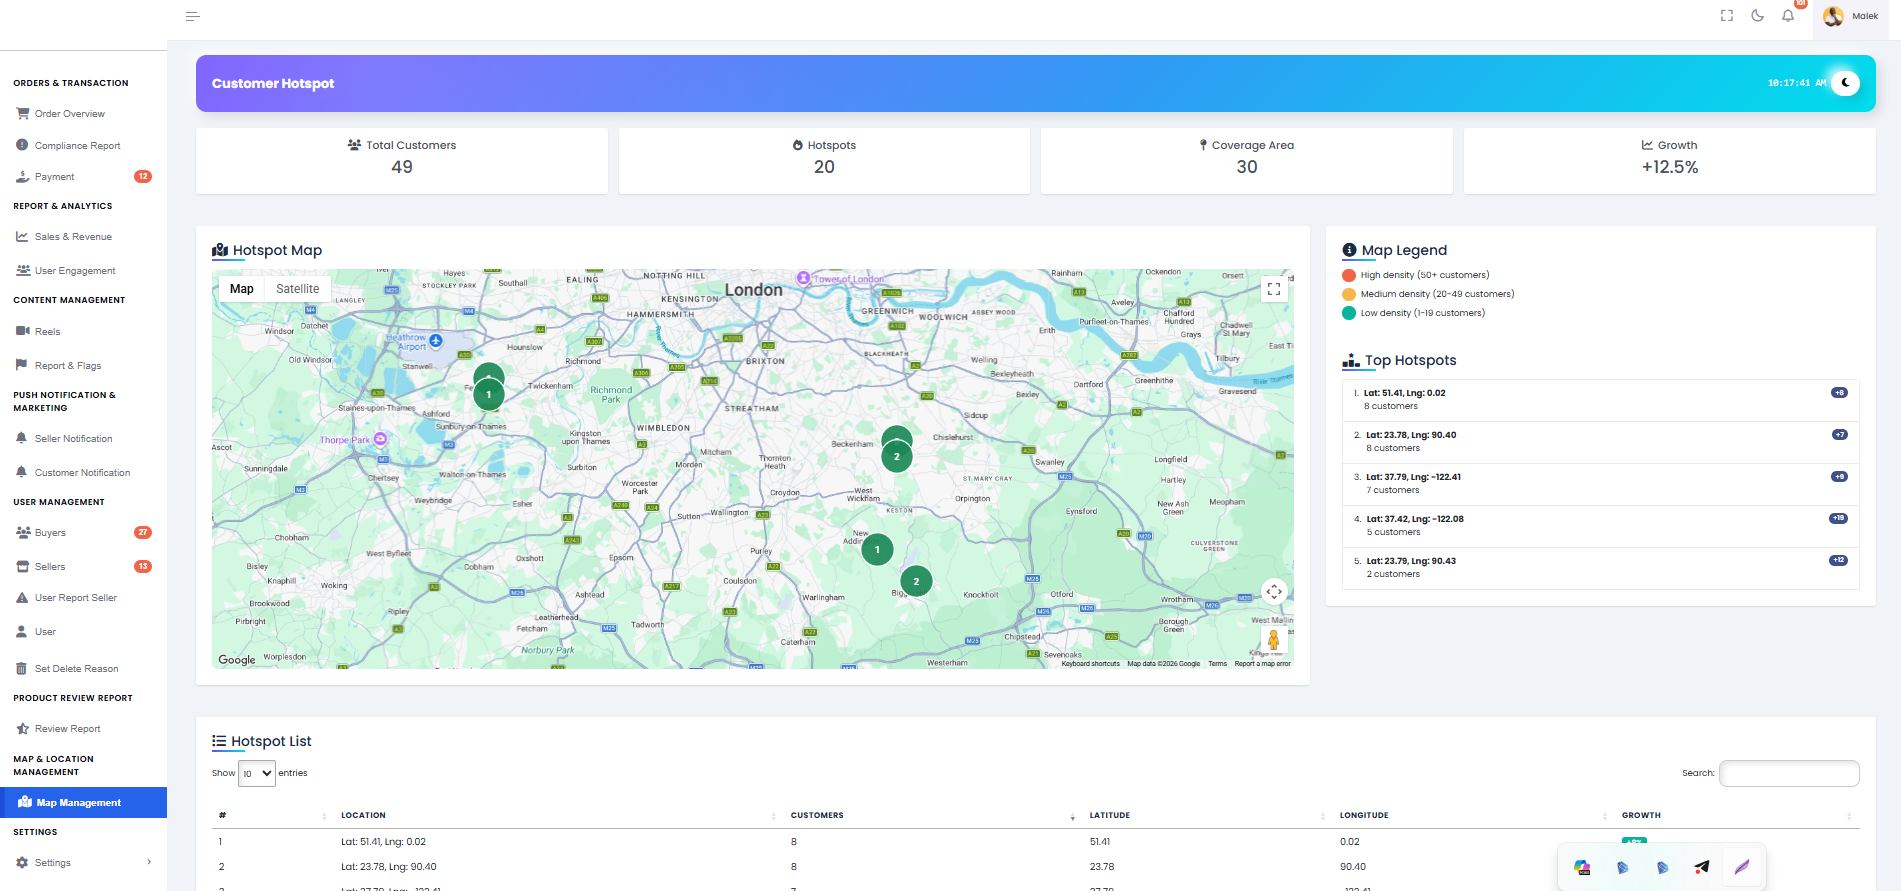
Task: Toggle the sidebar hamburger menu icon
Action: (193, 16)
